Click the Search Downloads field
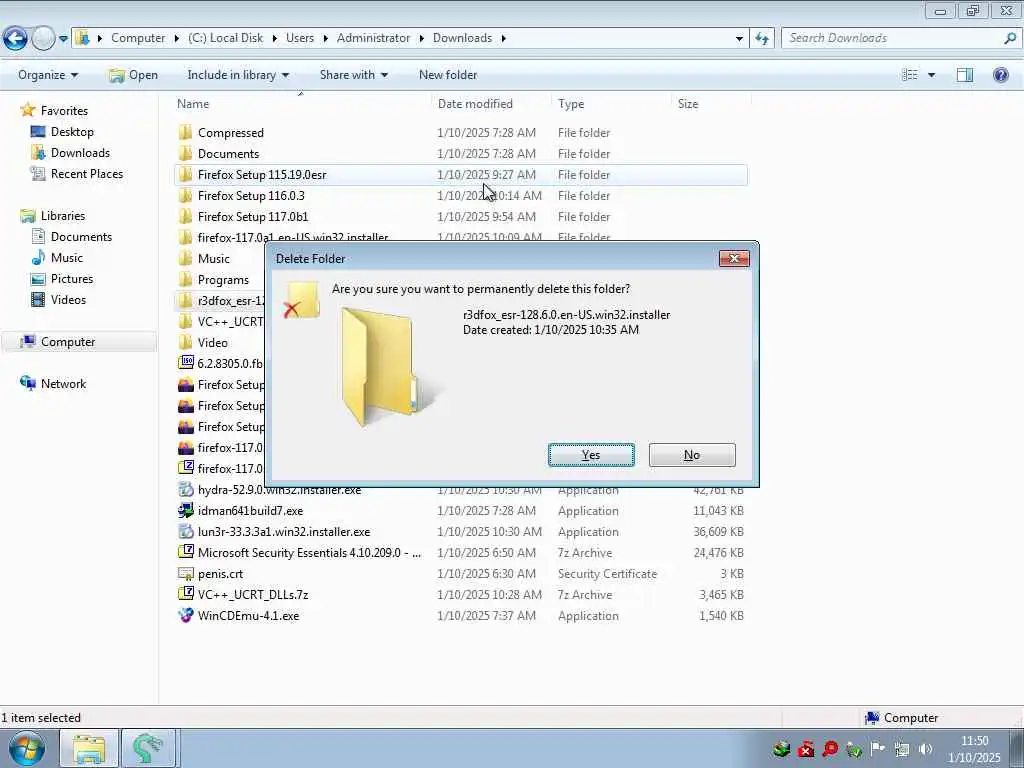Image resolution: width=1024 pixels, height=768 pixels. pyautogui.click(x=895, y=38)
